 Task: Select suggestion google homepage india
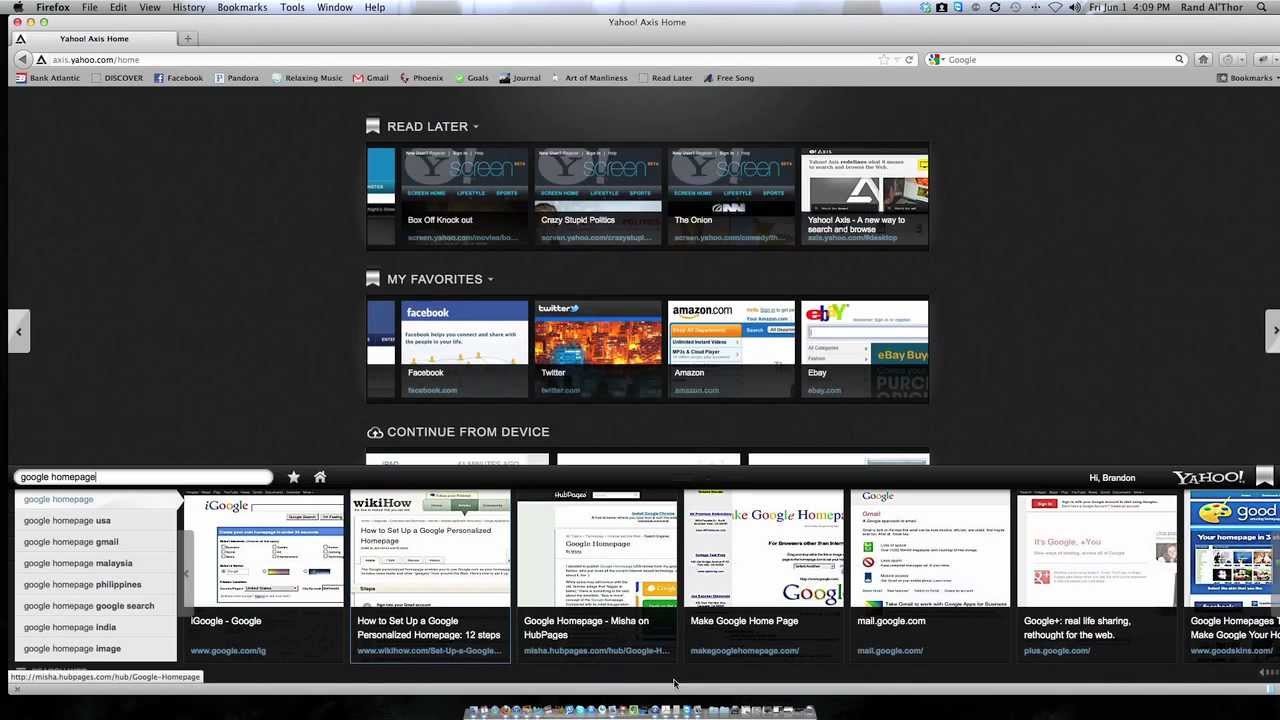(x=96, y=627)
